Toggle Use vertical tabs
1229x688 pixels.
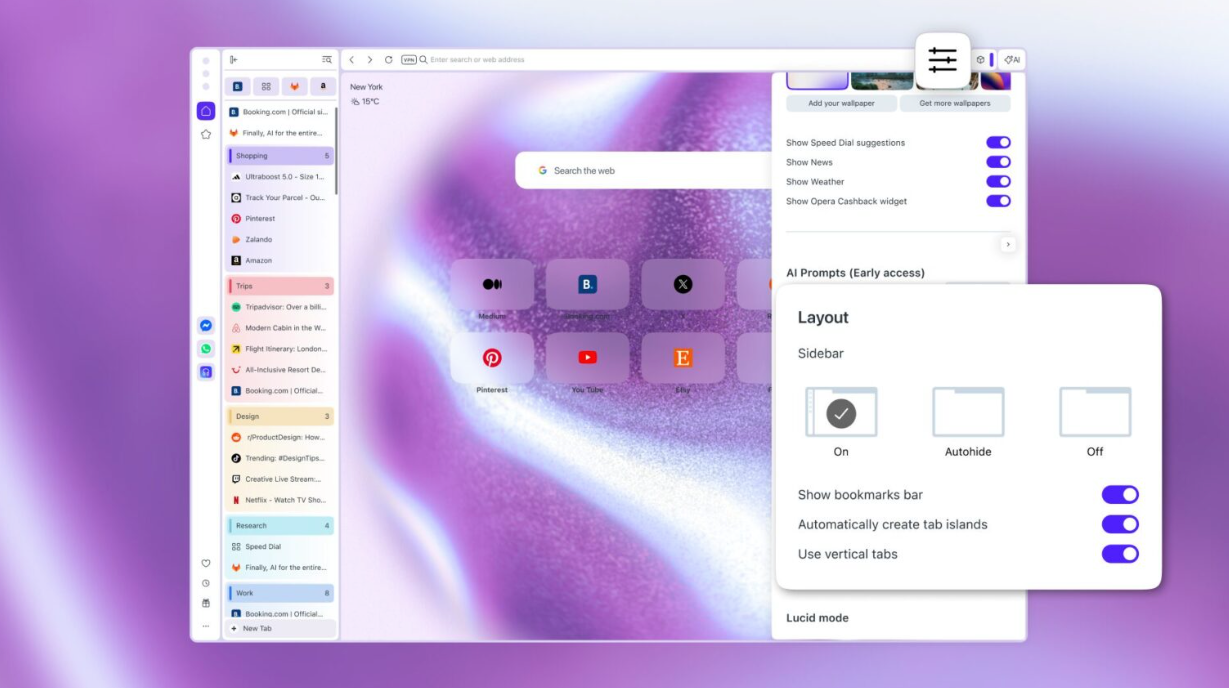click(1120, 554)
